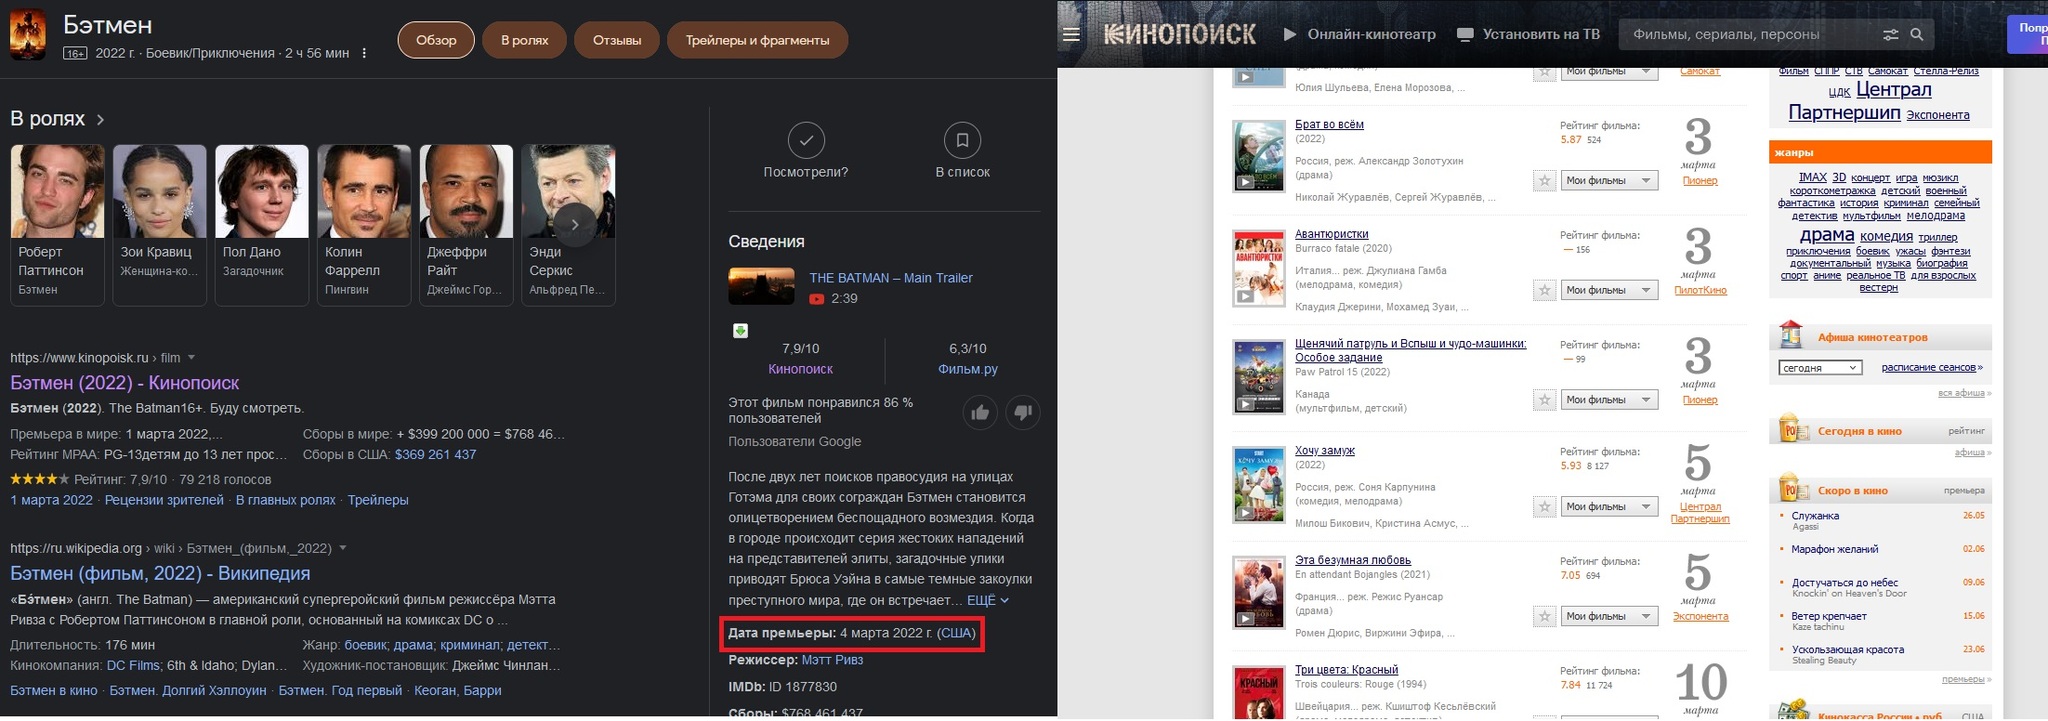Open Мои фильмы dropdown for Хочу замуж

1610,507
